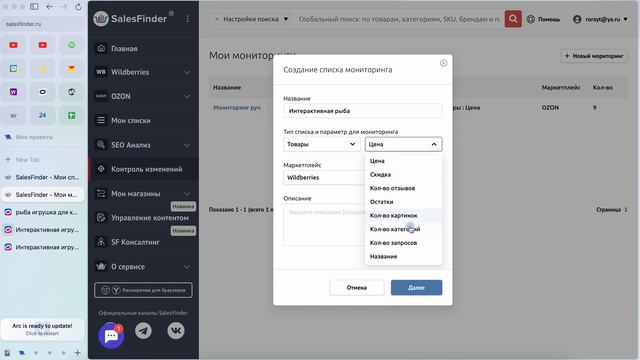This screenshot has width=640, height=360.
Task: Click Новый мониторинг button
Action: point(594,56)
